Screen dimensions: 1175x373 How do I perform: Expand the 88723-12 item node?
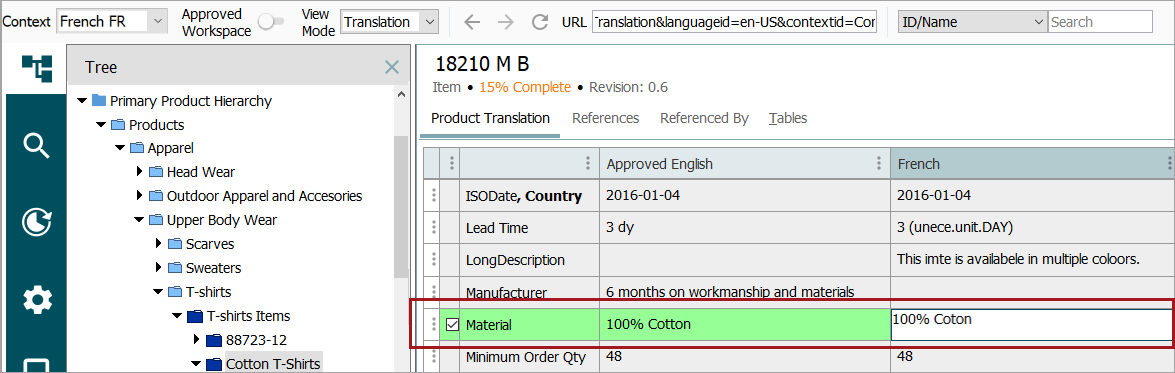[196, 340]
